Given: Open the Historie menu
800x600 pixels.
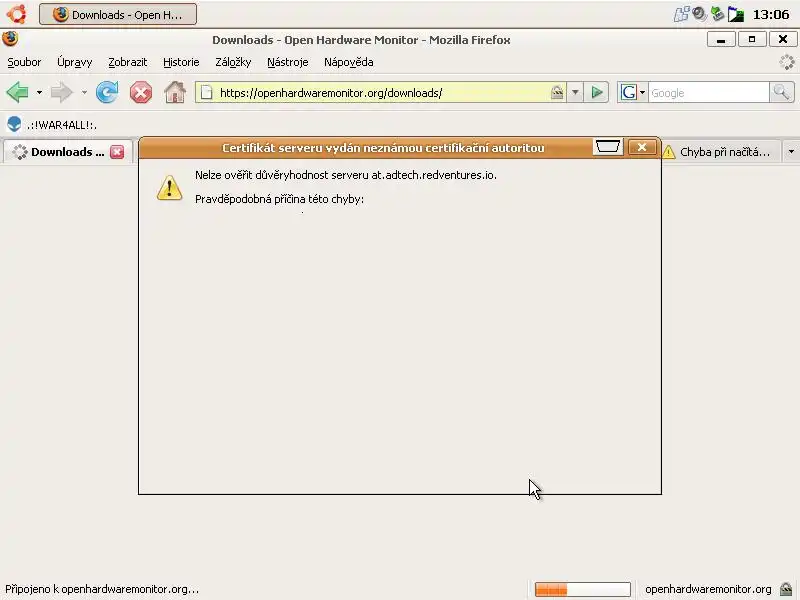Looking at the screenshot, I should click(181, 62).
